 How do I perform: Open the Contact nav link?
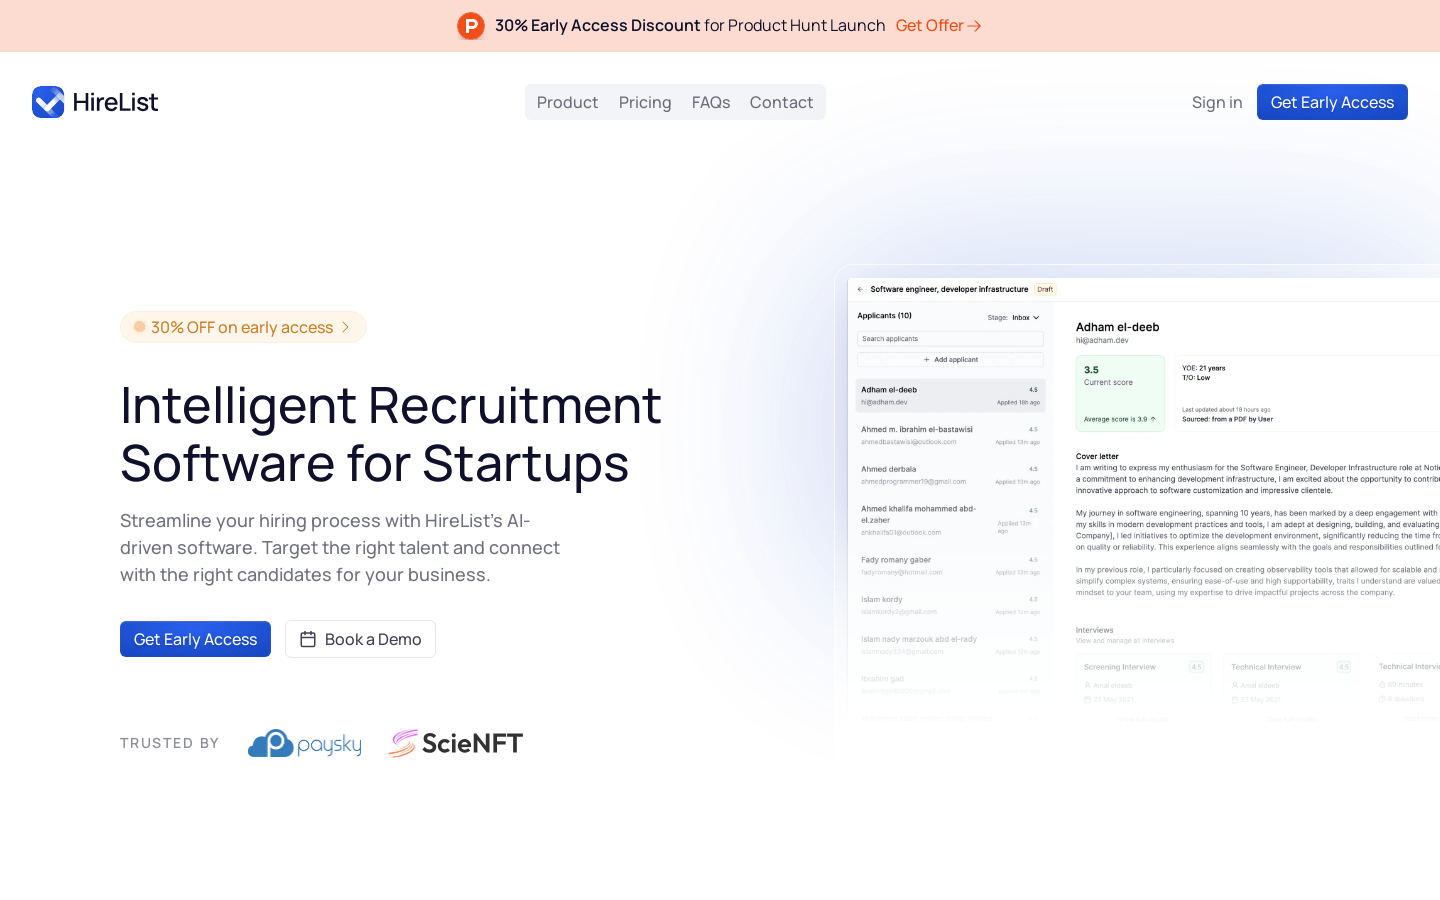pyautogui.click(x=781, y=102)
